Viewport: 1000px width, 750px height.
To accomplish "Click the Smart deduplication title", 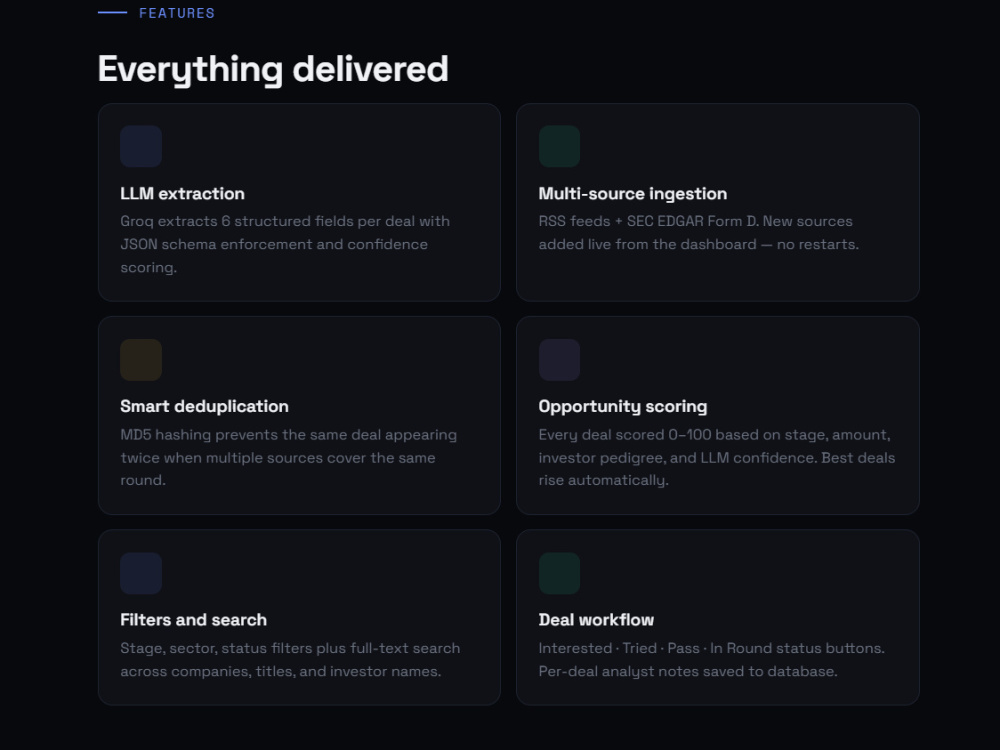I will point(204,406).
